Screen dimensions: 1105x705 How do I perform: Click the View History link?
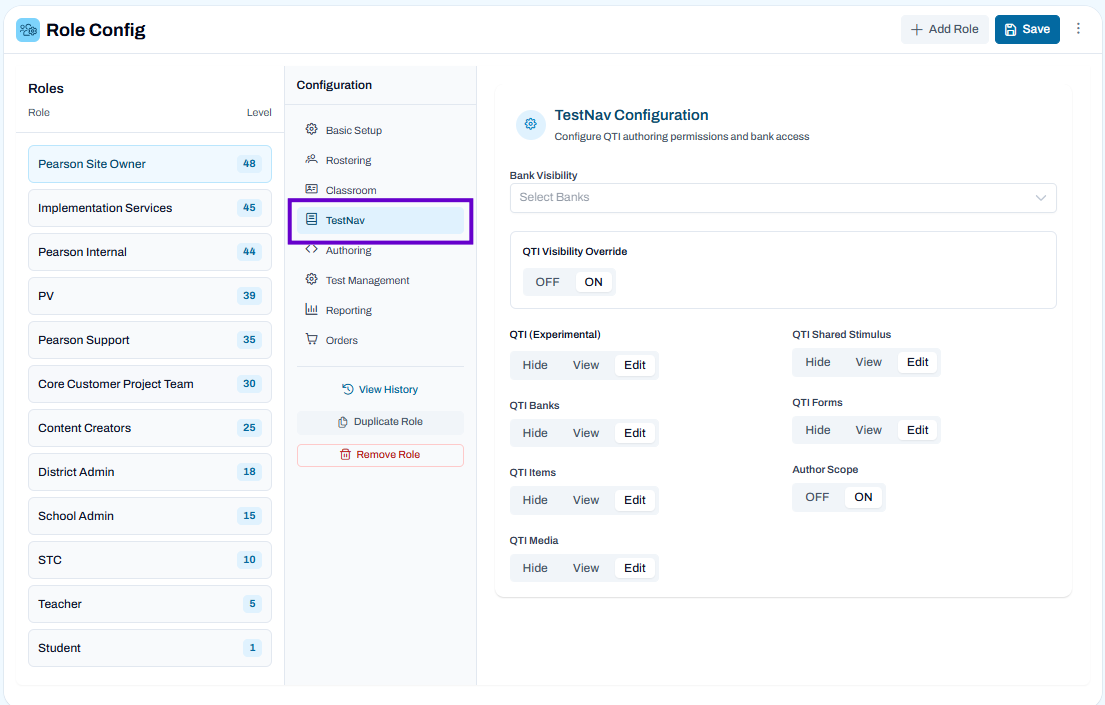point(381,389)
